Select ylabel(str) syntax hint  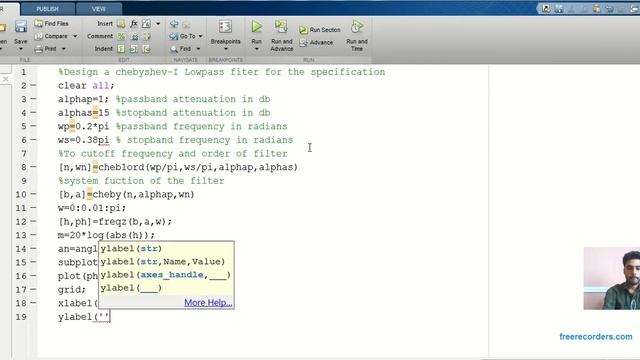coord(131,248)
